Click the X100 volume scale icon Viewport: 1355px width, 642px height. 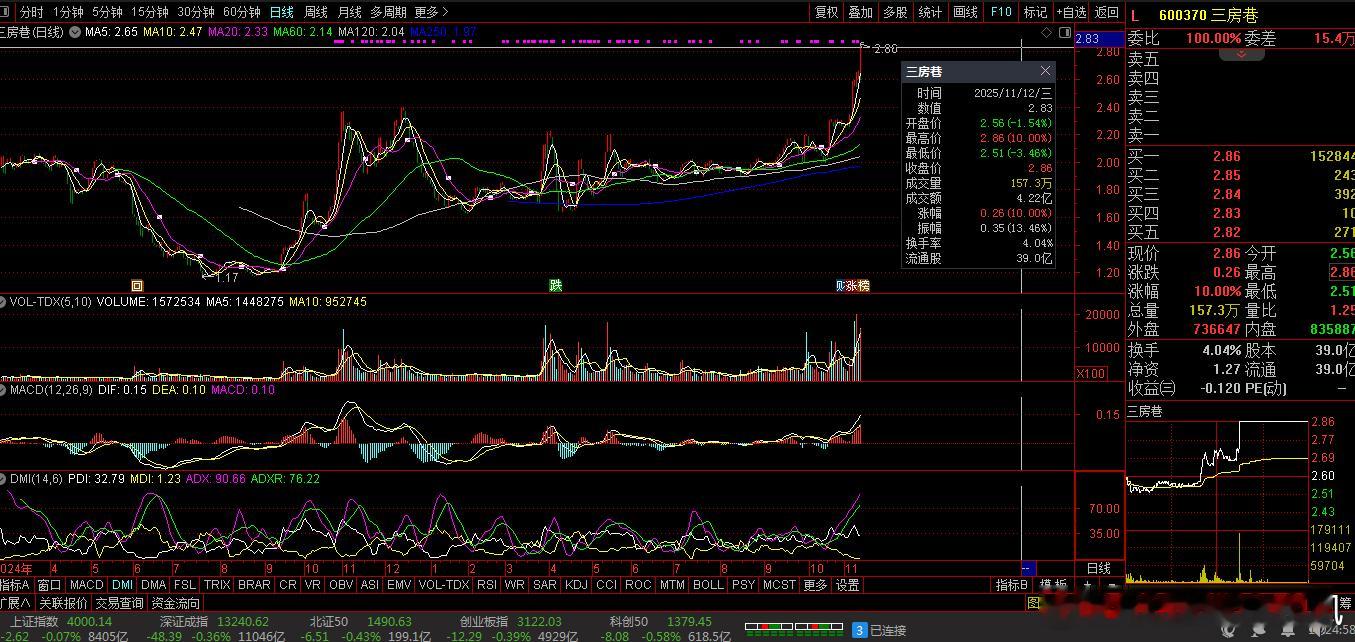(x=1089, y=373)
